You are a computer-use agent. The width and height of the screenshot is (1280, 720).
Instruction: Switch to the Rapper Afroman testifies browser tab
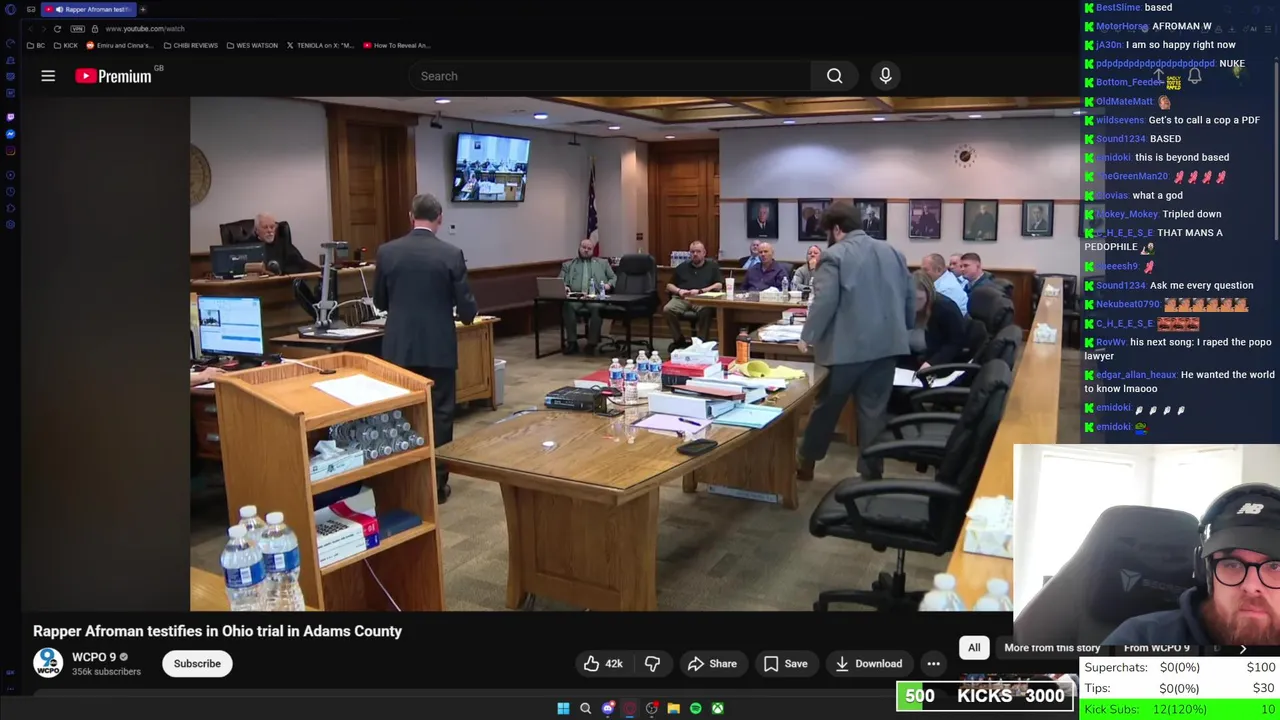click(88, 9)
